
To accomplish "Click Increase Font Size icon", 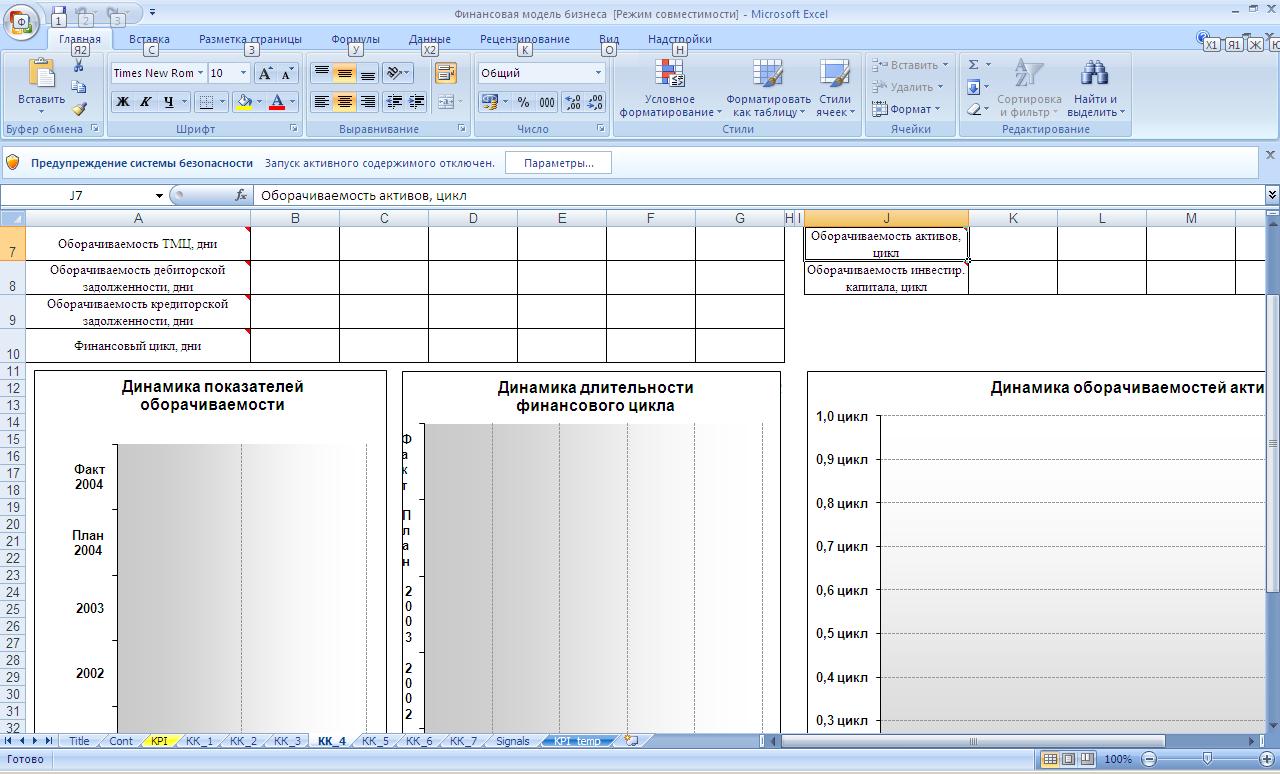I will pos(265,73).
